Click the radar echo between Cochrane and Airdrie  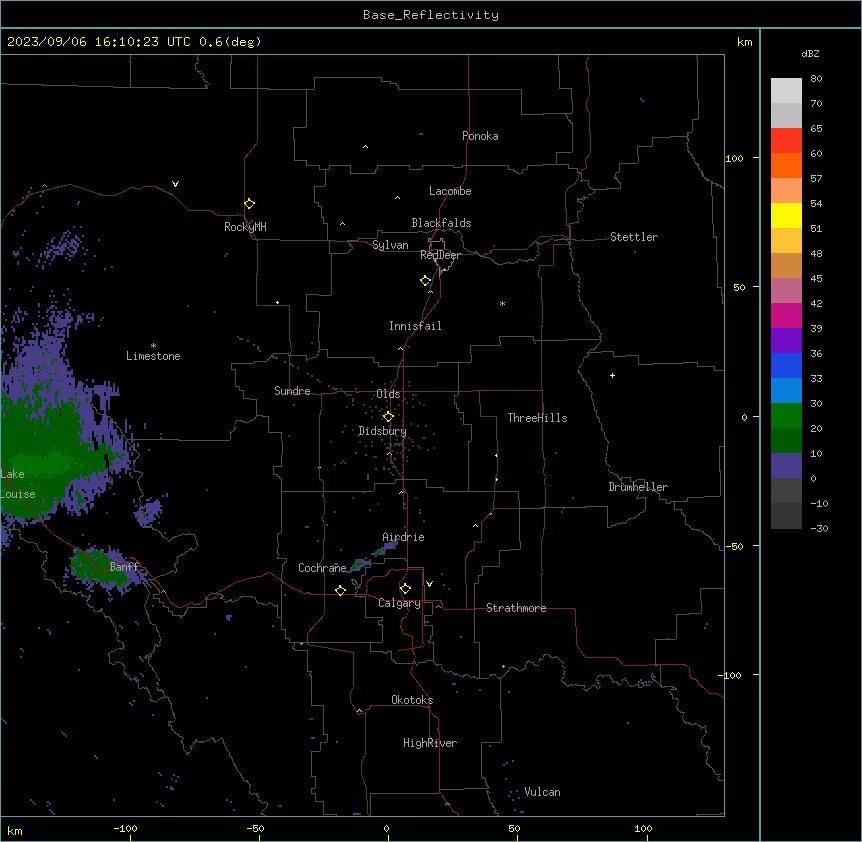(374, 555)
